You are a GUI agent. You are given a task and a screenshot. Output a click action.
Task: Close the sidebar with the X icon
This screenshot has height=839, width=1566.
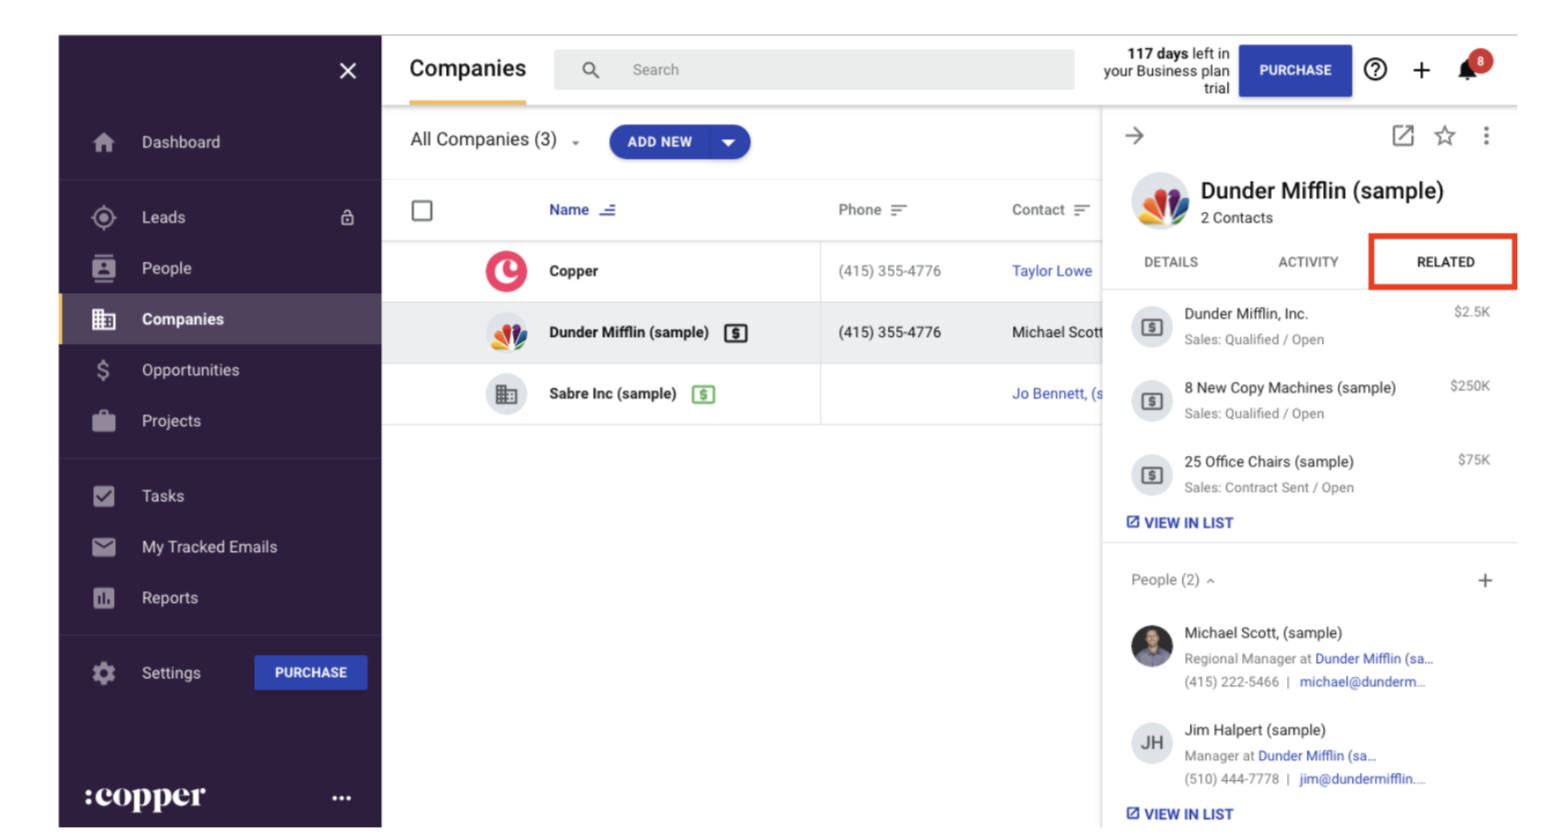[347, 71]
